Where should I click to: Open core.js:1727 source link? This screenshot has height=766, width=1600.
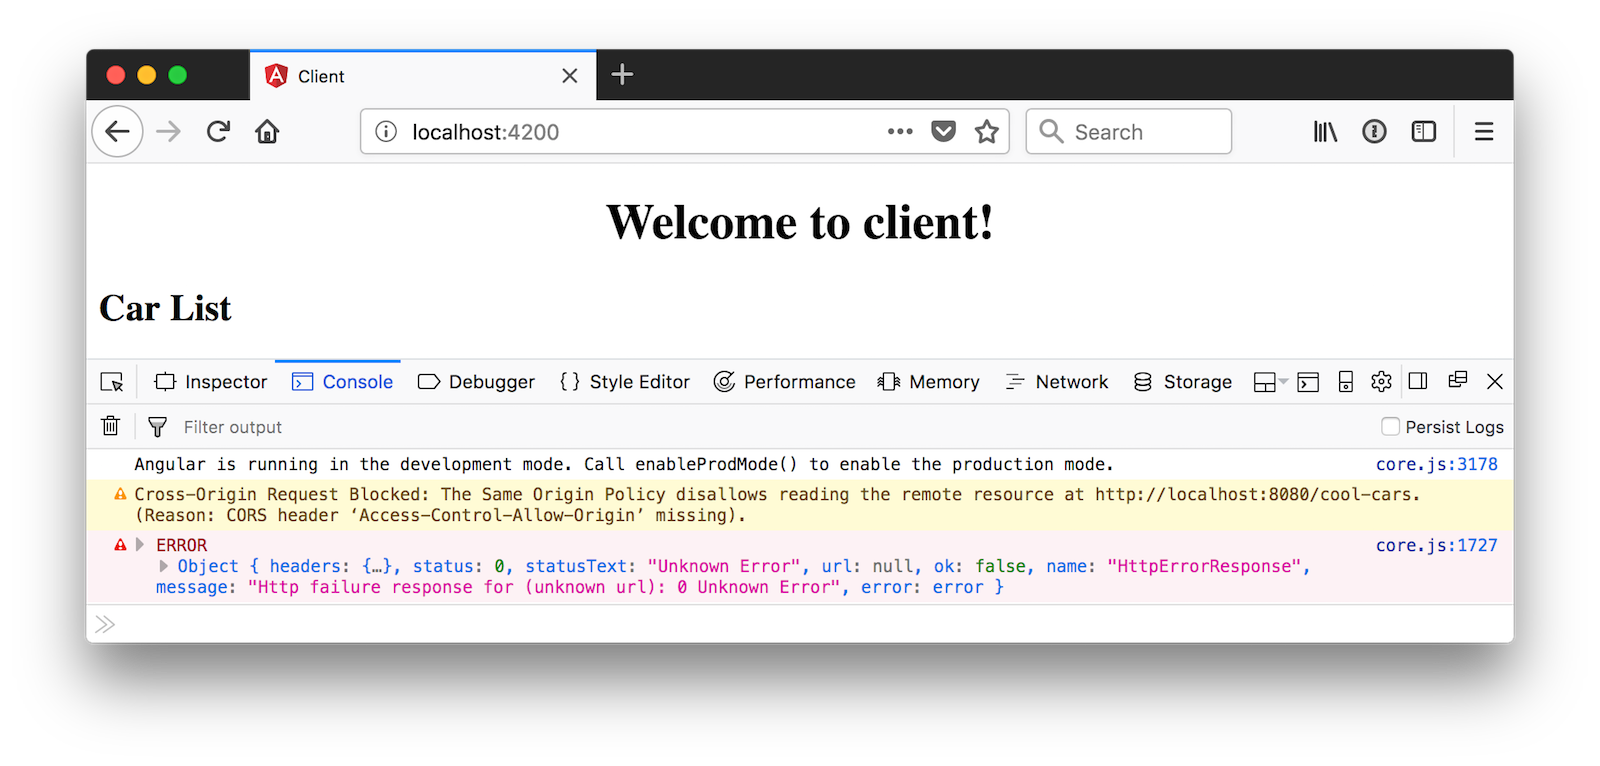(x=1436, y=545)
